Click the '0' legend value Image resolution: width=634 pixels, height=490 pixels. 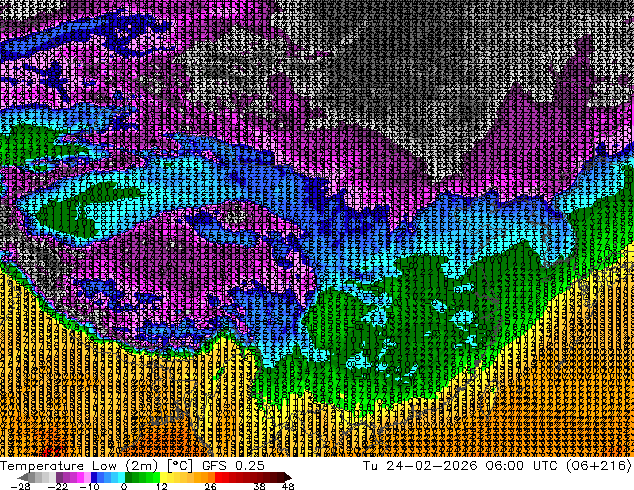(x=124, y=486)
